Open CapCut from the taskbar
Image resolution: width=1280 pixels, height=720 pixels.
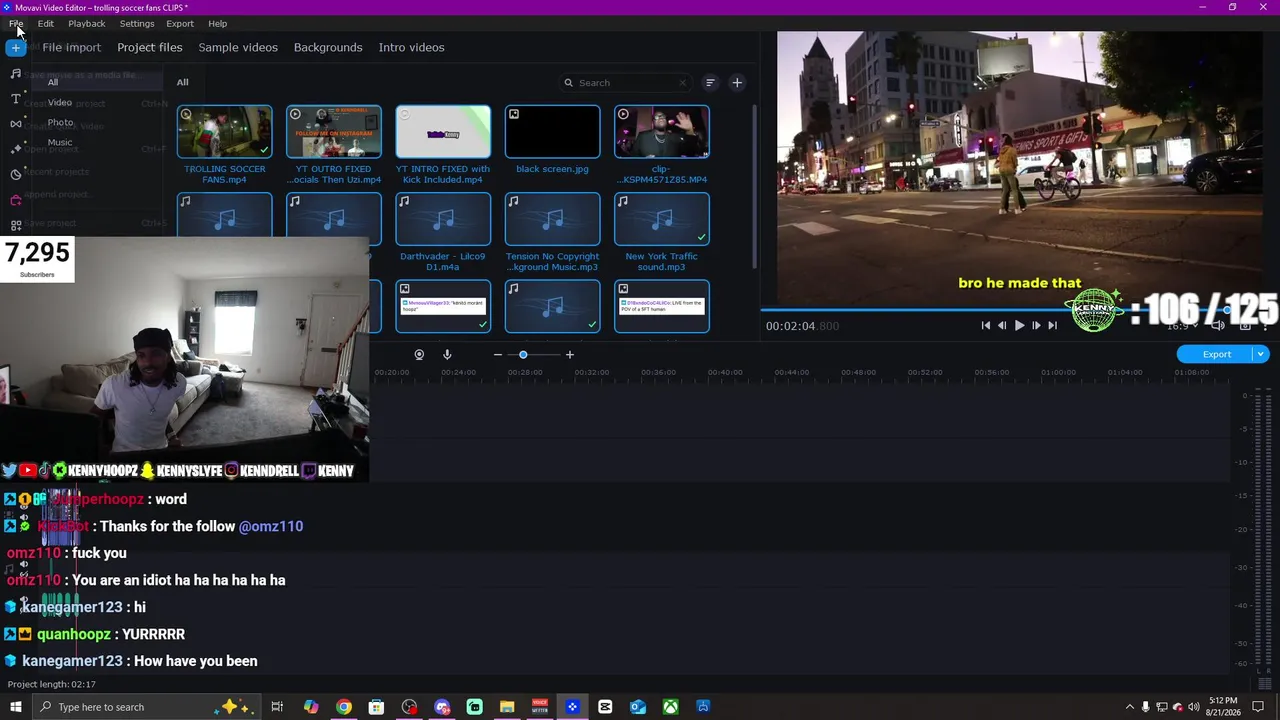coord(605,707)
